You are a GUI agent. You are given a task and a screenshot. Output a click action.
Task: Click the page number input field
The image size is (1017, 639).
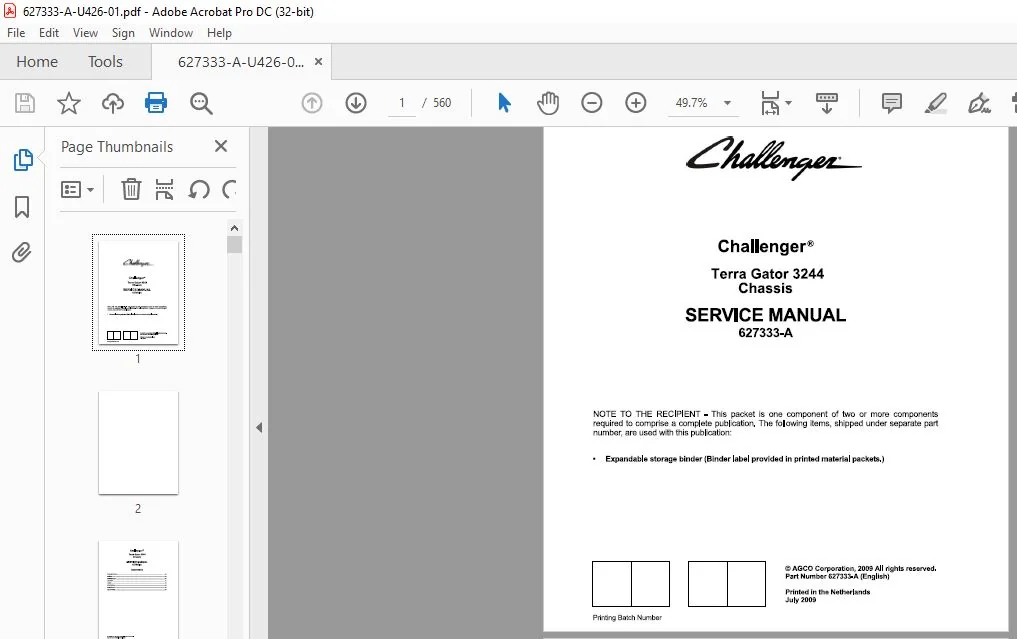[x=401, y=102]
